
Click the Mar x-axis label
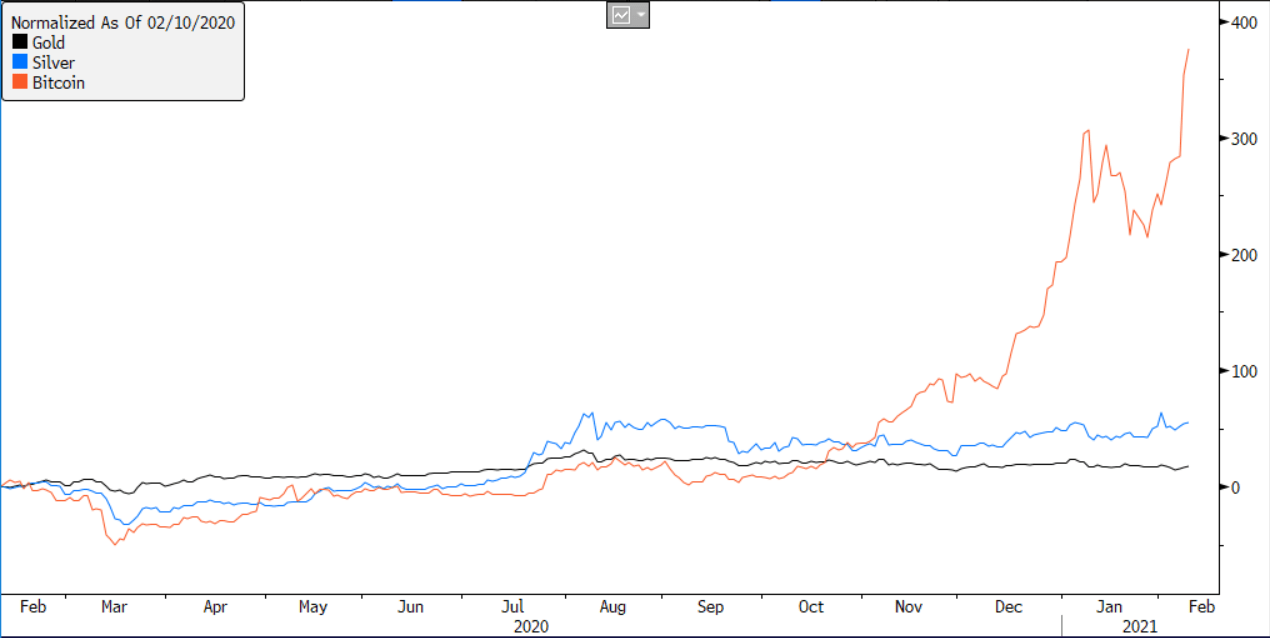click(113, 607)
